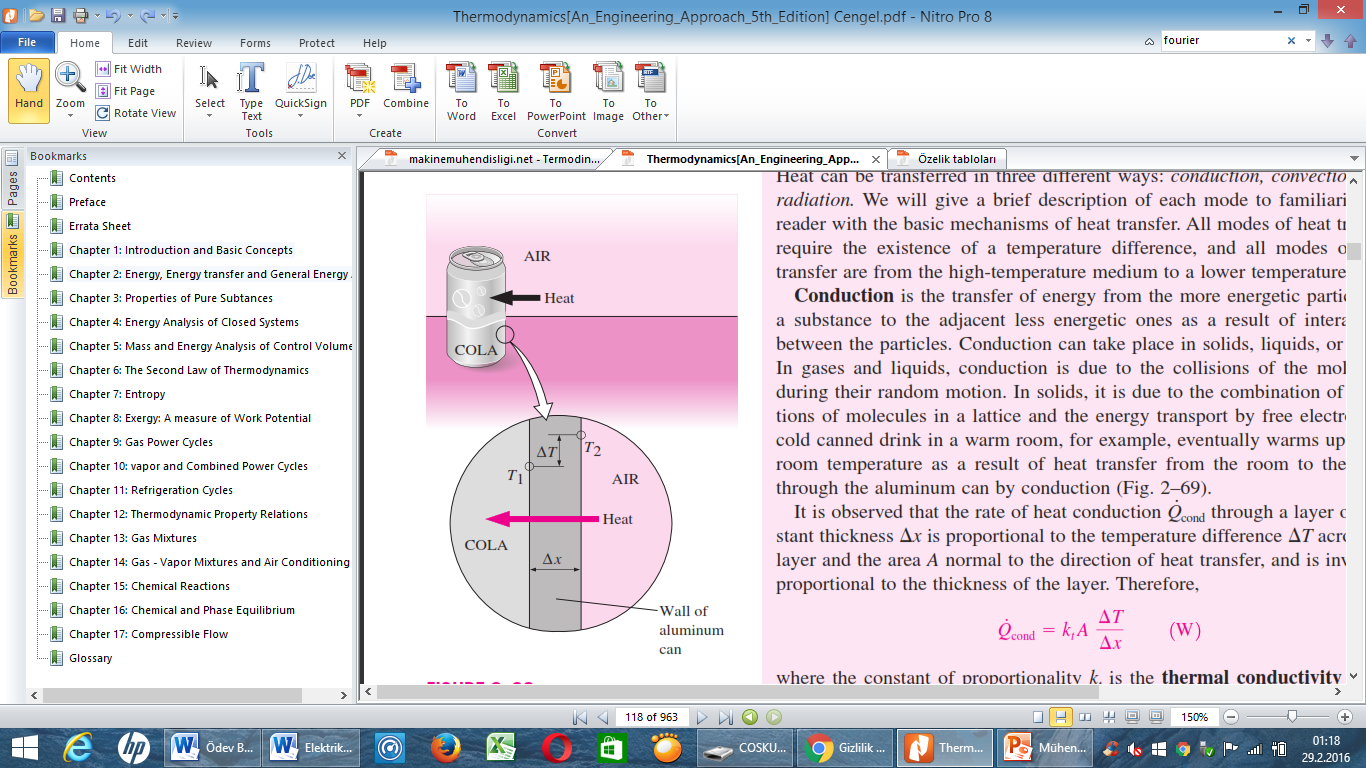Expand PDF create dropdown arrow
1366x768 pixels.
[359, 116]
